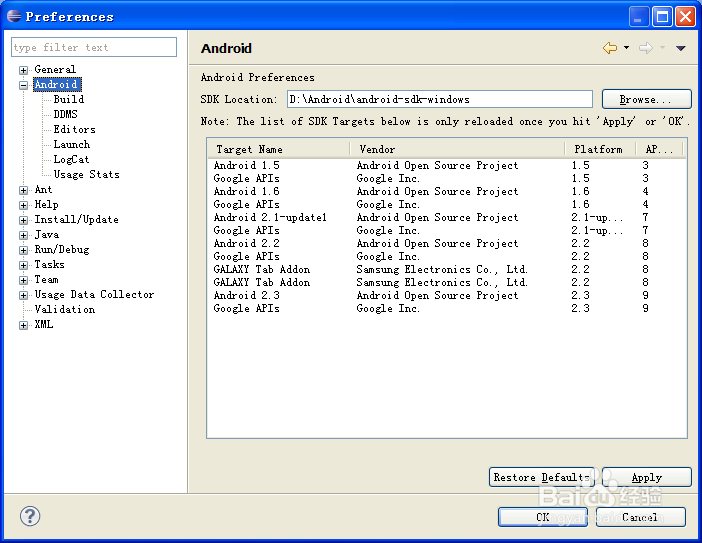Viewport: 702px width, 543px height.
Task: Expand the General tree node
Action: (x=23, y=70)
